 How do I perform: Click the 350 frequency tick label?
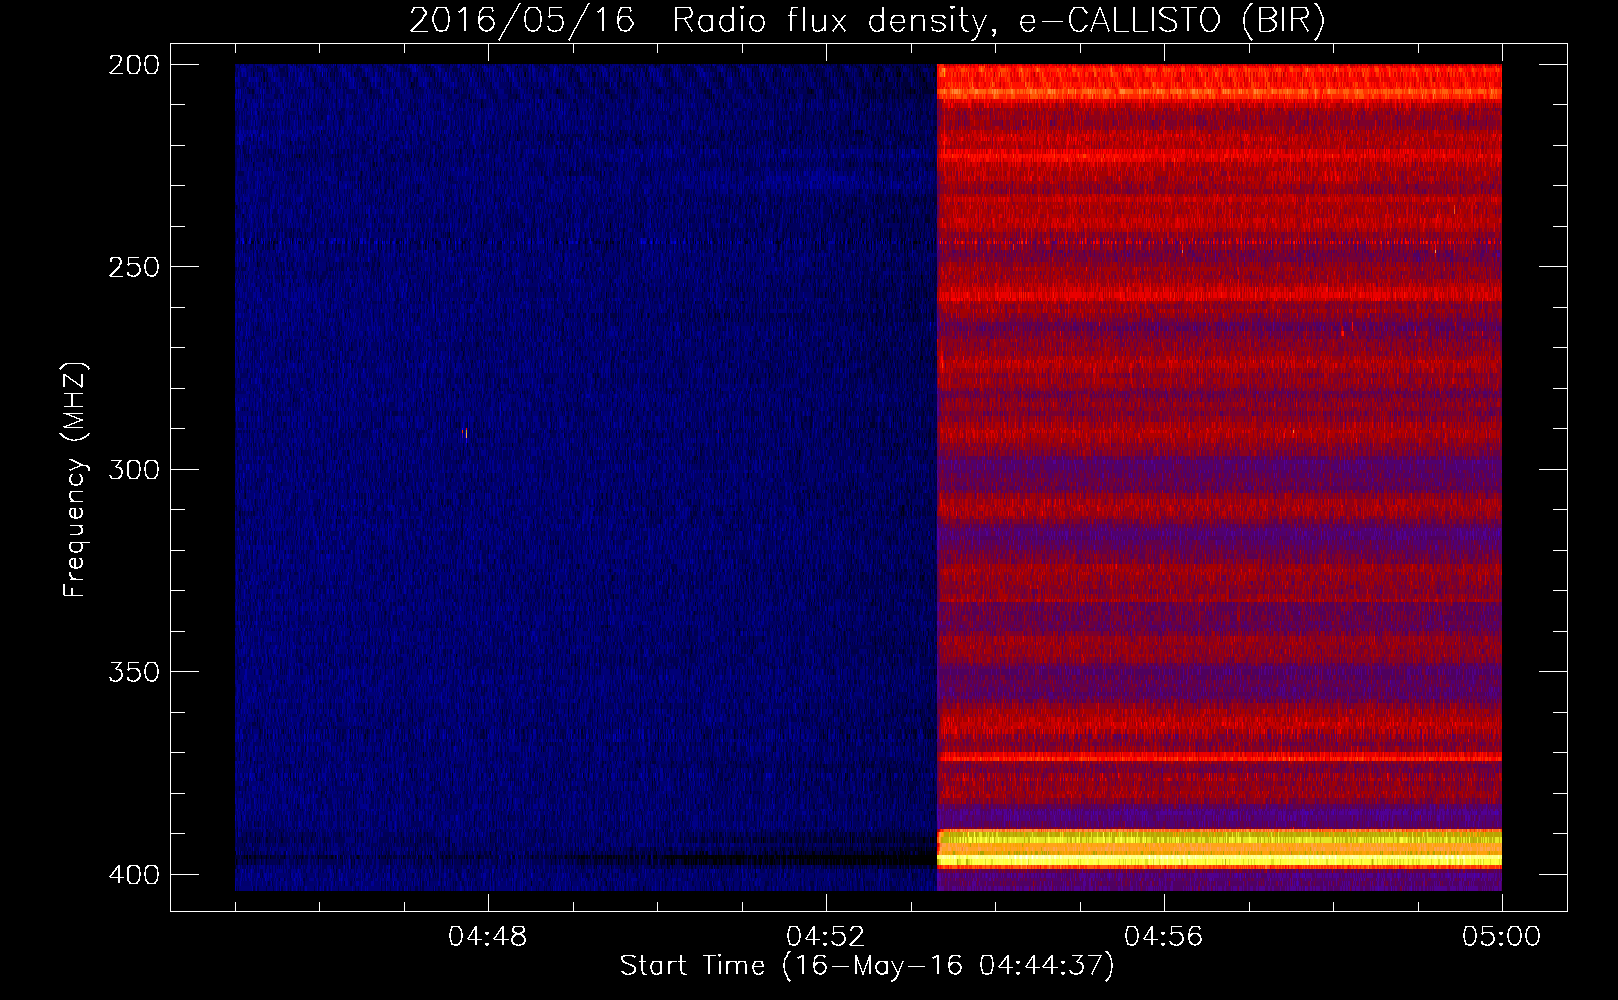click(x=134, y=672)
